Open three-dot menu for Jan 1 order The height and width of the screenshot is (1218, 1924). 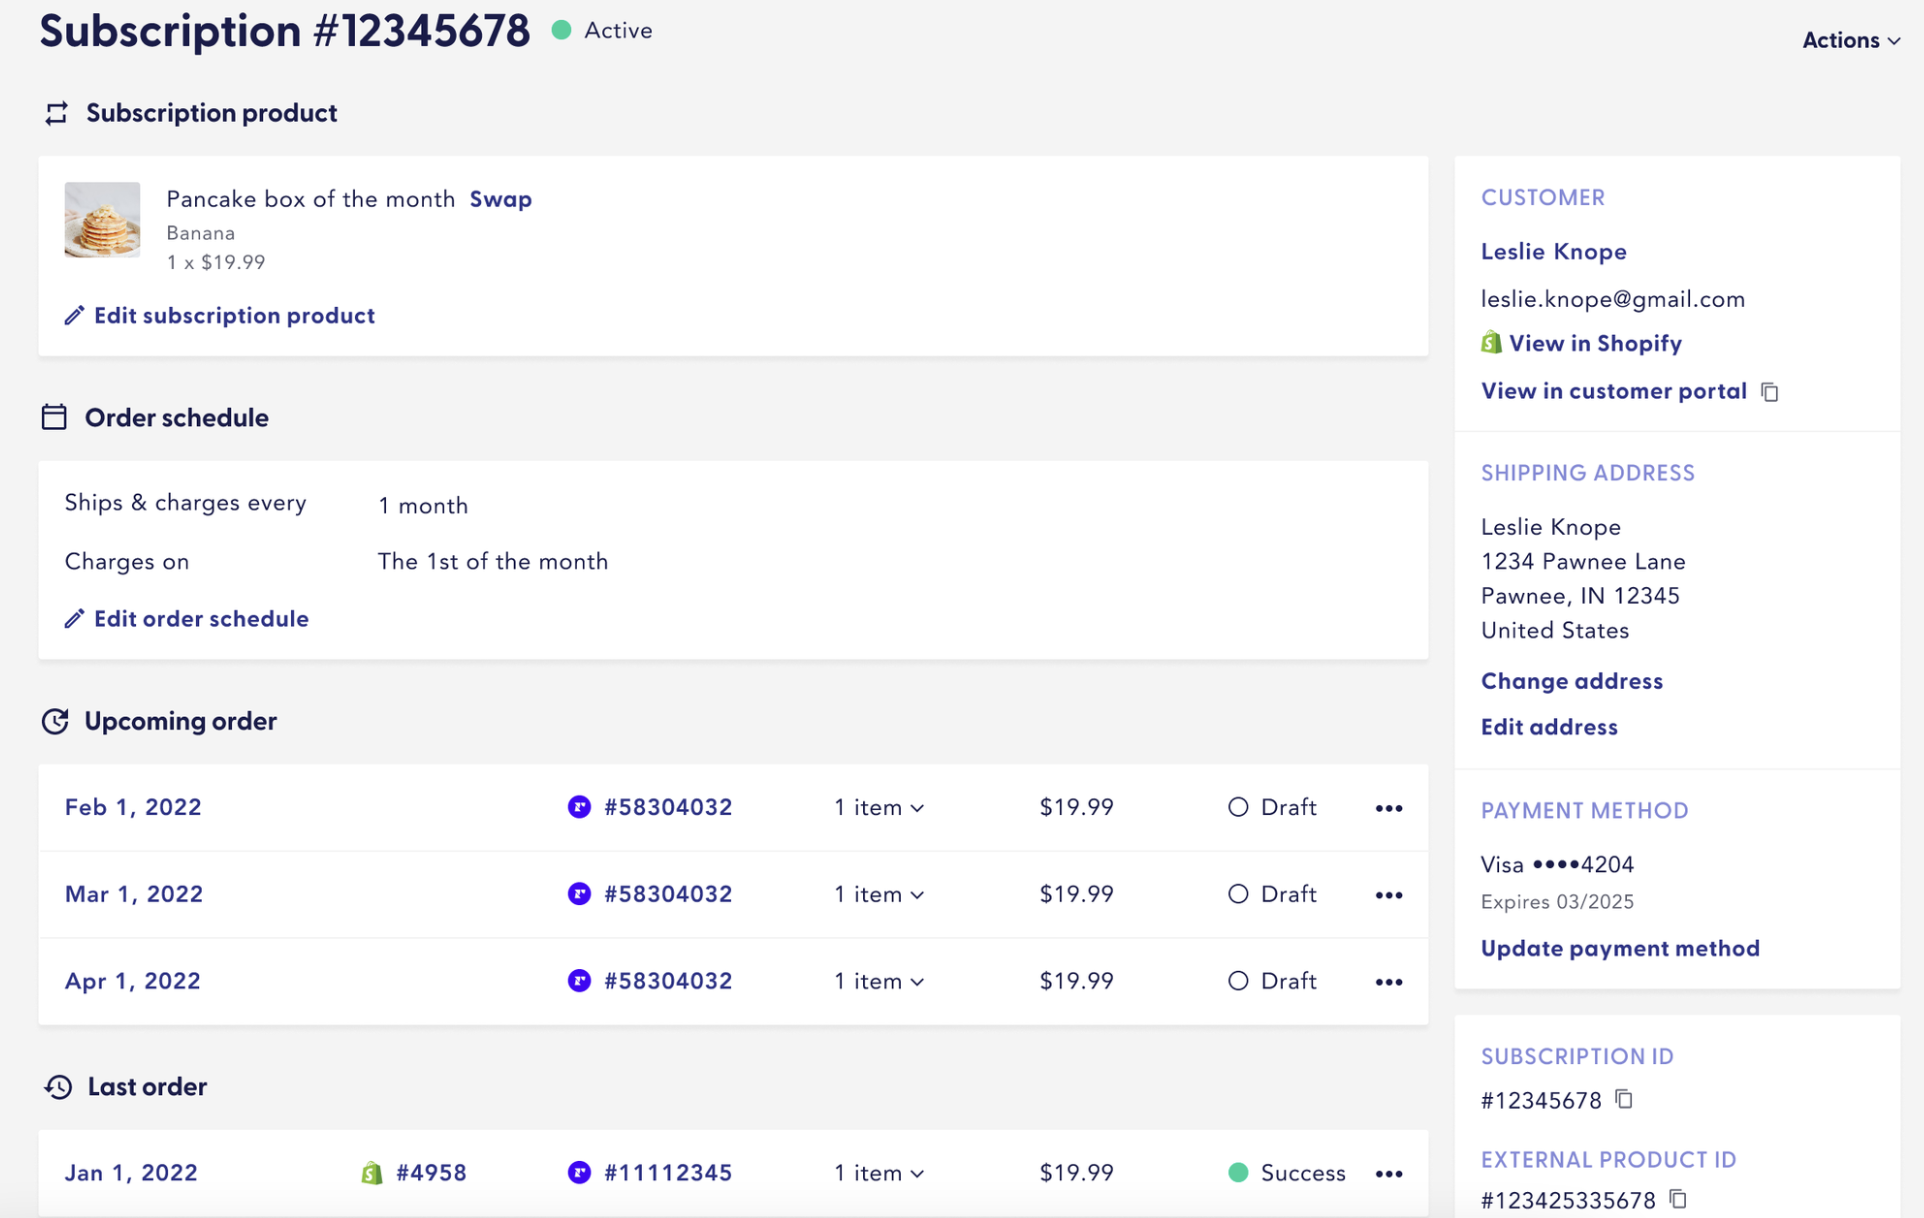click(x=1388, y=1174)
